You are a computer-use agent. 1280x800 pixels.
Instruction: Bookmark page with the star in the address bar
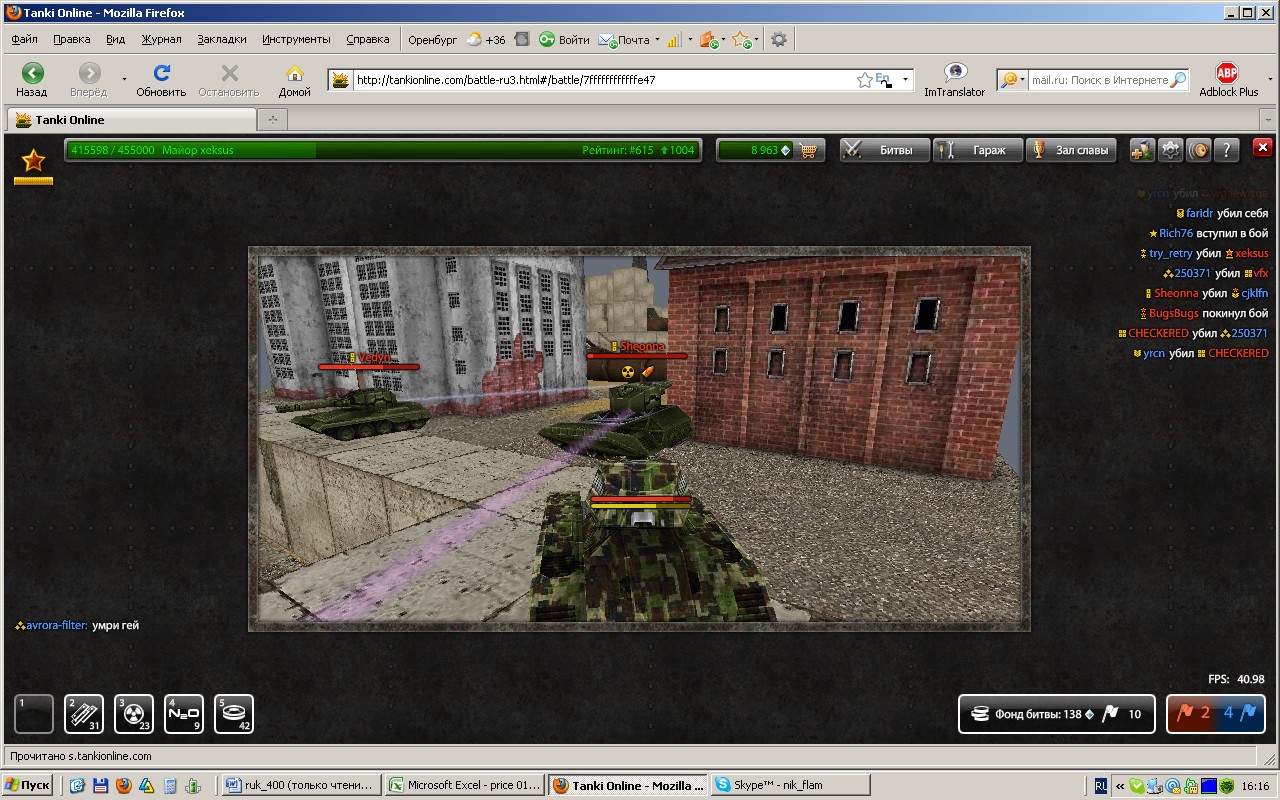864,80
